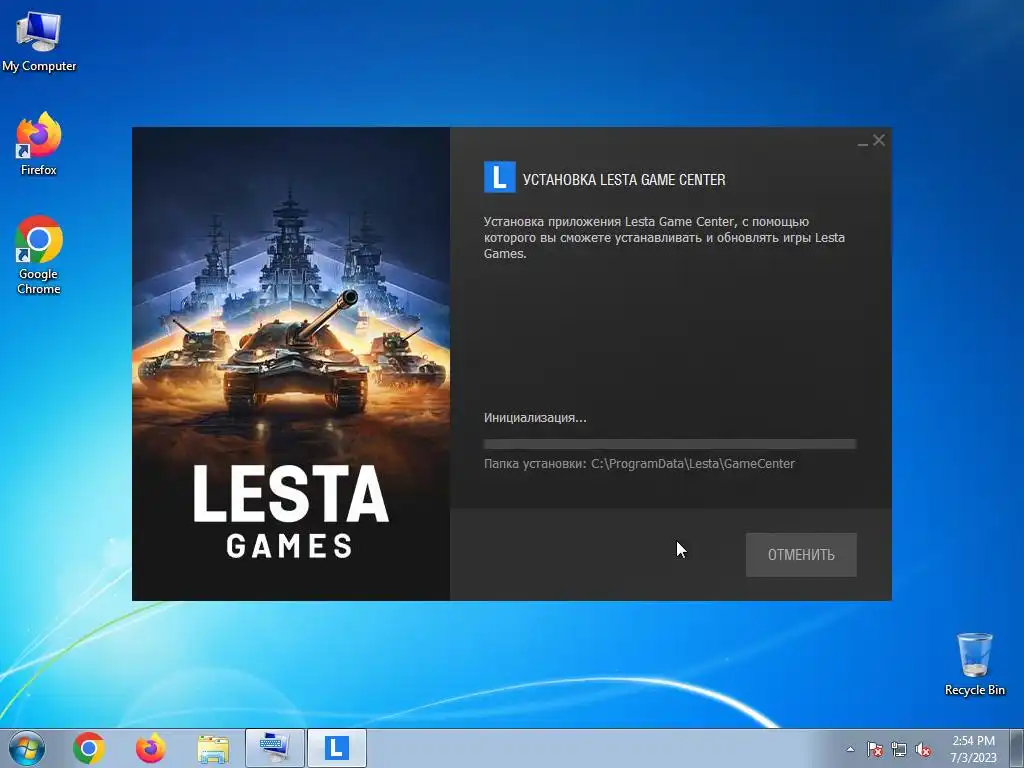The image size is (1024, 768).
Task: Open the Windows Start menu
Action: 27,748
